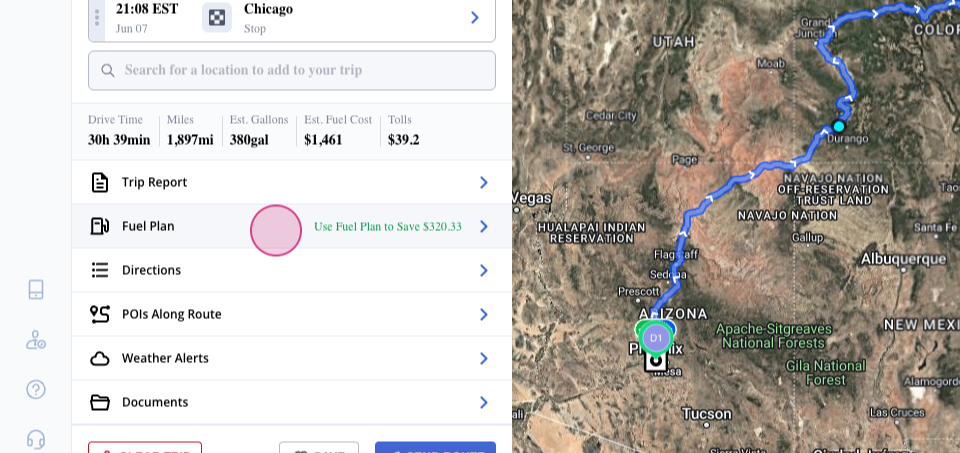Expand the Fuel Plan chevron arrow
This screenshot has width=960, height=453.
484,226
